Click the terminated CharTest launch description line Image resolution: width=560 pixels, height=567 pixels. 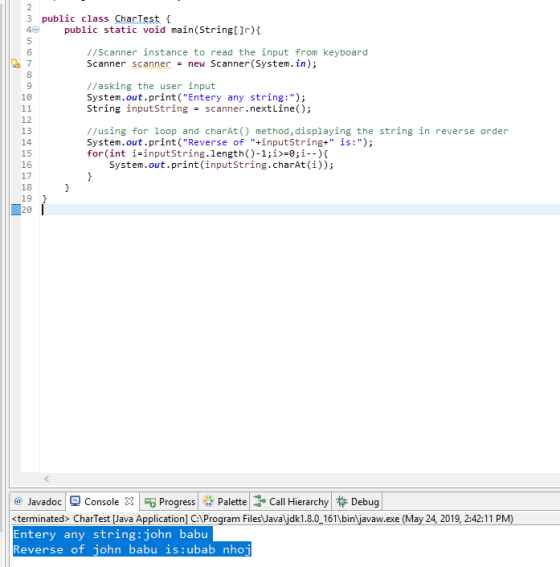pos(262,519)
